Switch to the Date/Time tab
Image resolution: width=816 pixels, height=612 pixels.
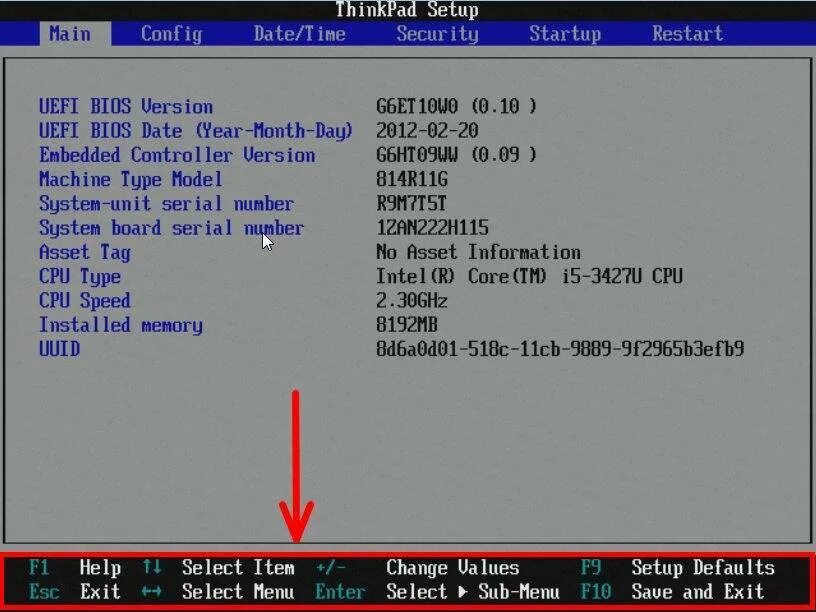coord(299,34)
